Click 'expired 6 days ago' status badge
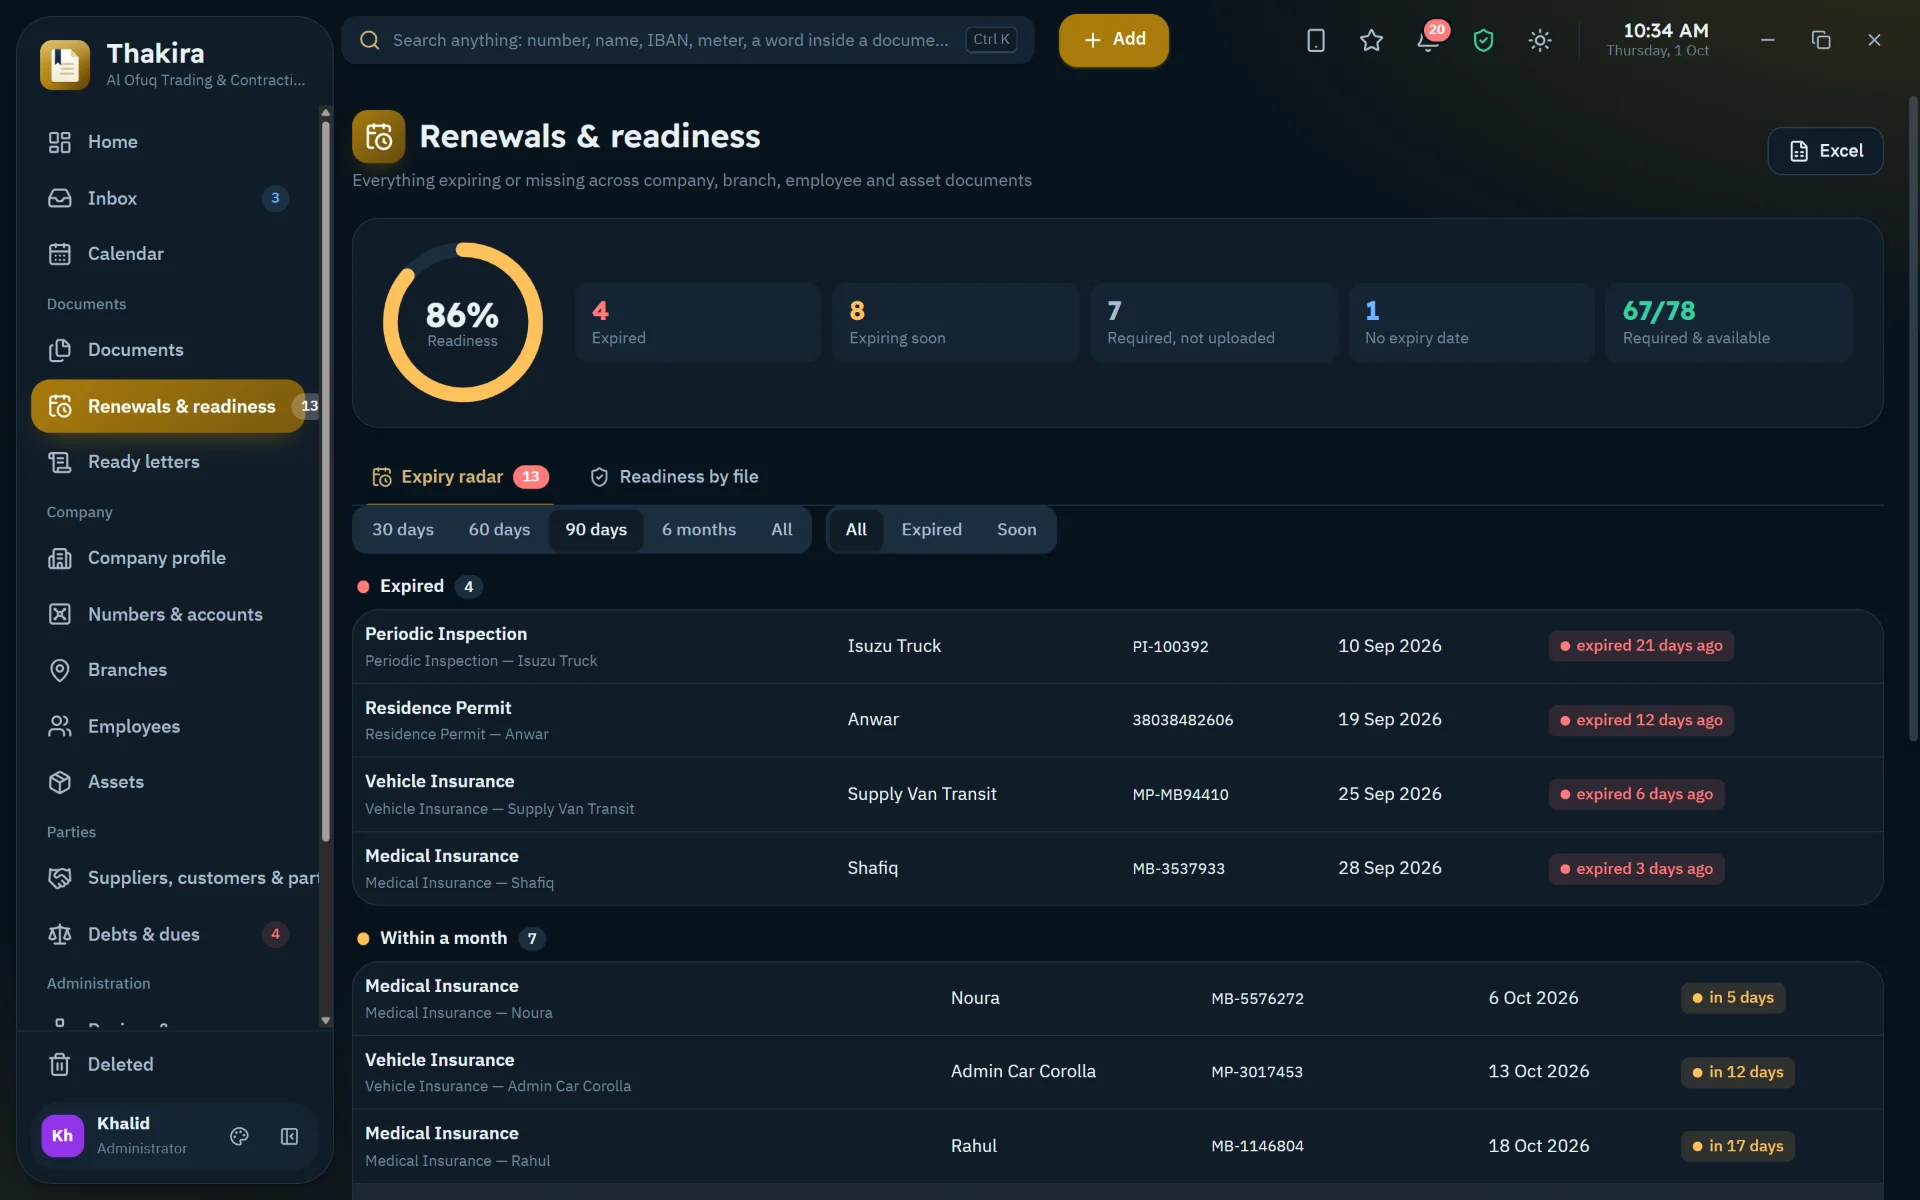This screenshot has width=1920, height=1200. [1636, 794]
